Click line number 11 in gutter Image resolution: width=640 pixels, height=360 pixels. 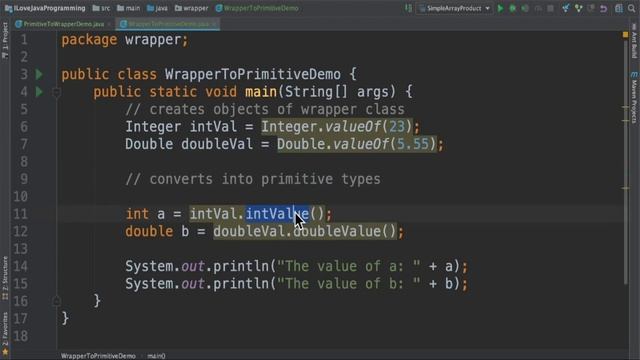20,214
